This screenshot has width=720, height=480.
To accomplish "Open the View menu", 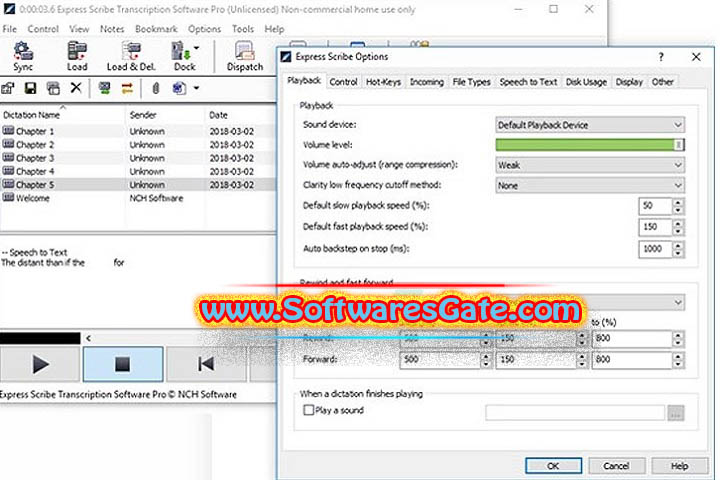I will point(79,29).
